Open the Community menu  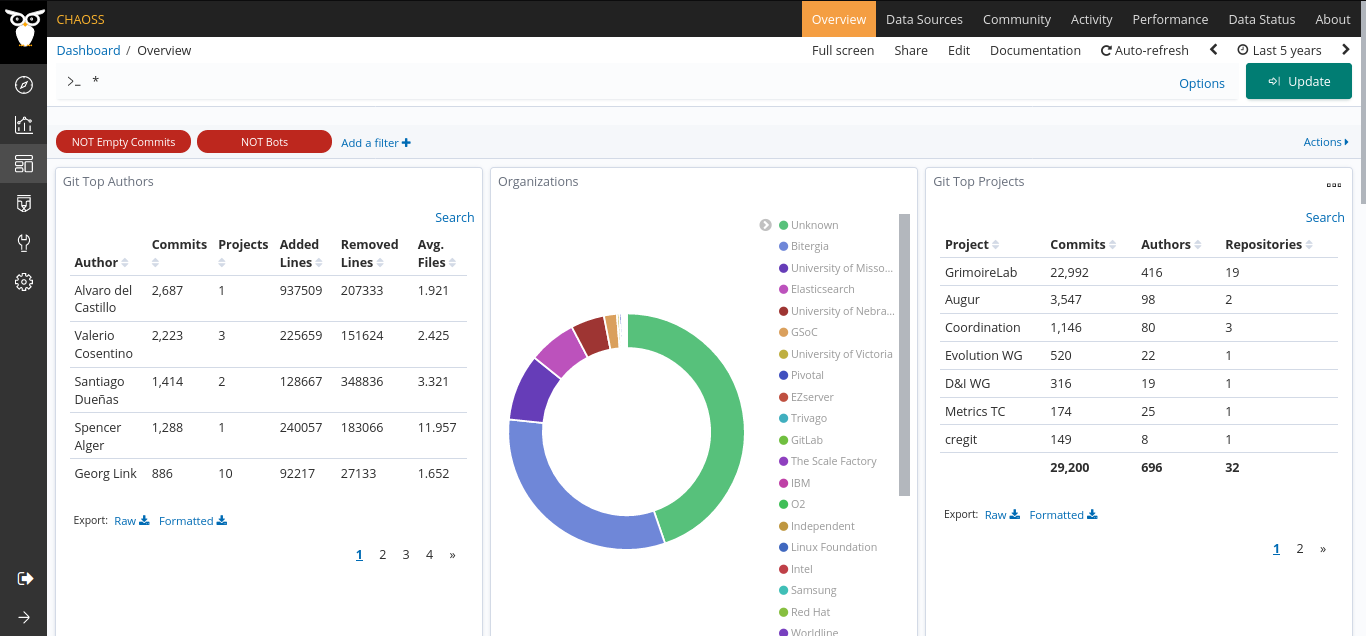click(1016, 19)
